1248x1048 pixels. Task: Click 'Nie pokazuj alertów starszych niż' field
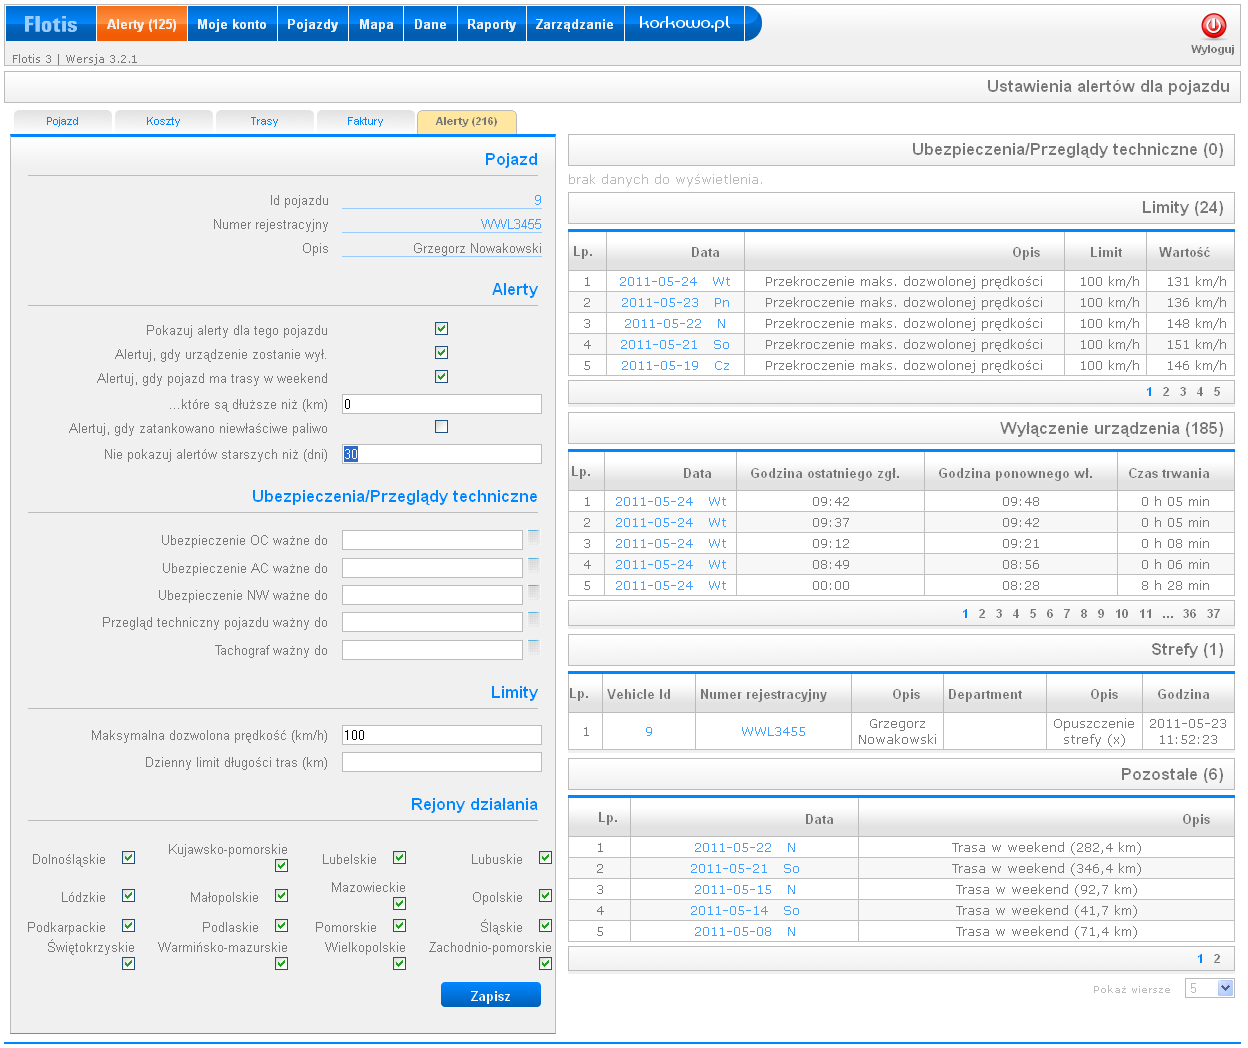(x=442, y=454)
